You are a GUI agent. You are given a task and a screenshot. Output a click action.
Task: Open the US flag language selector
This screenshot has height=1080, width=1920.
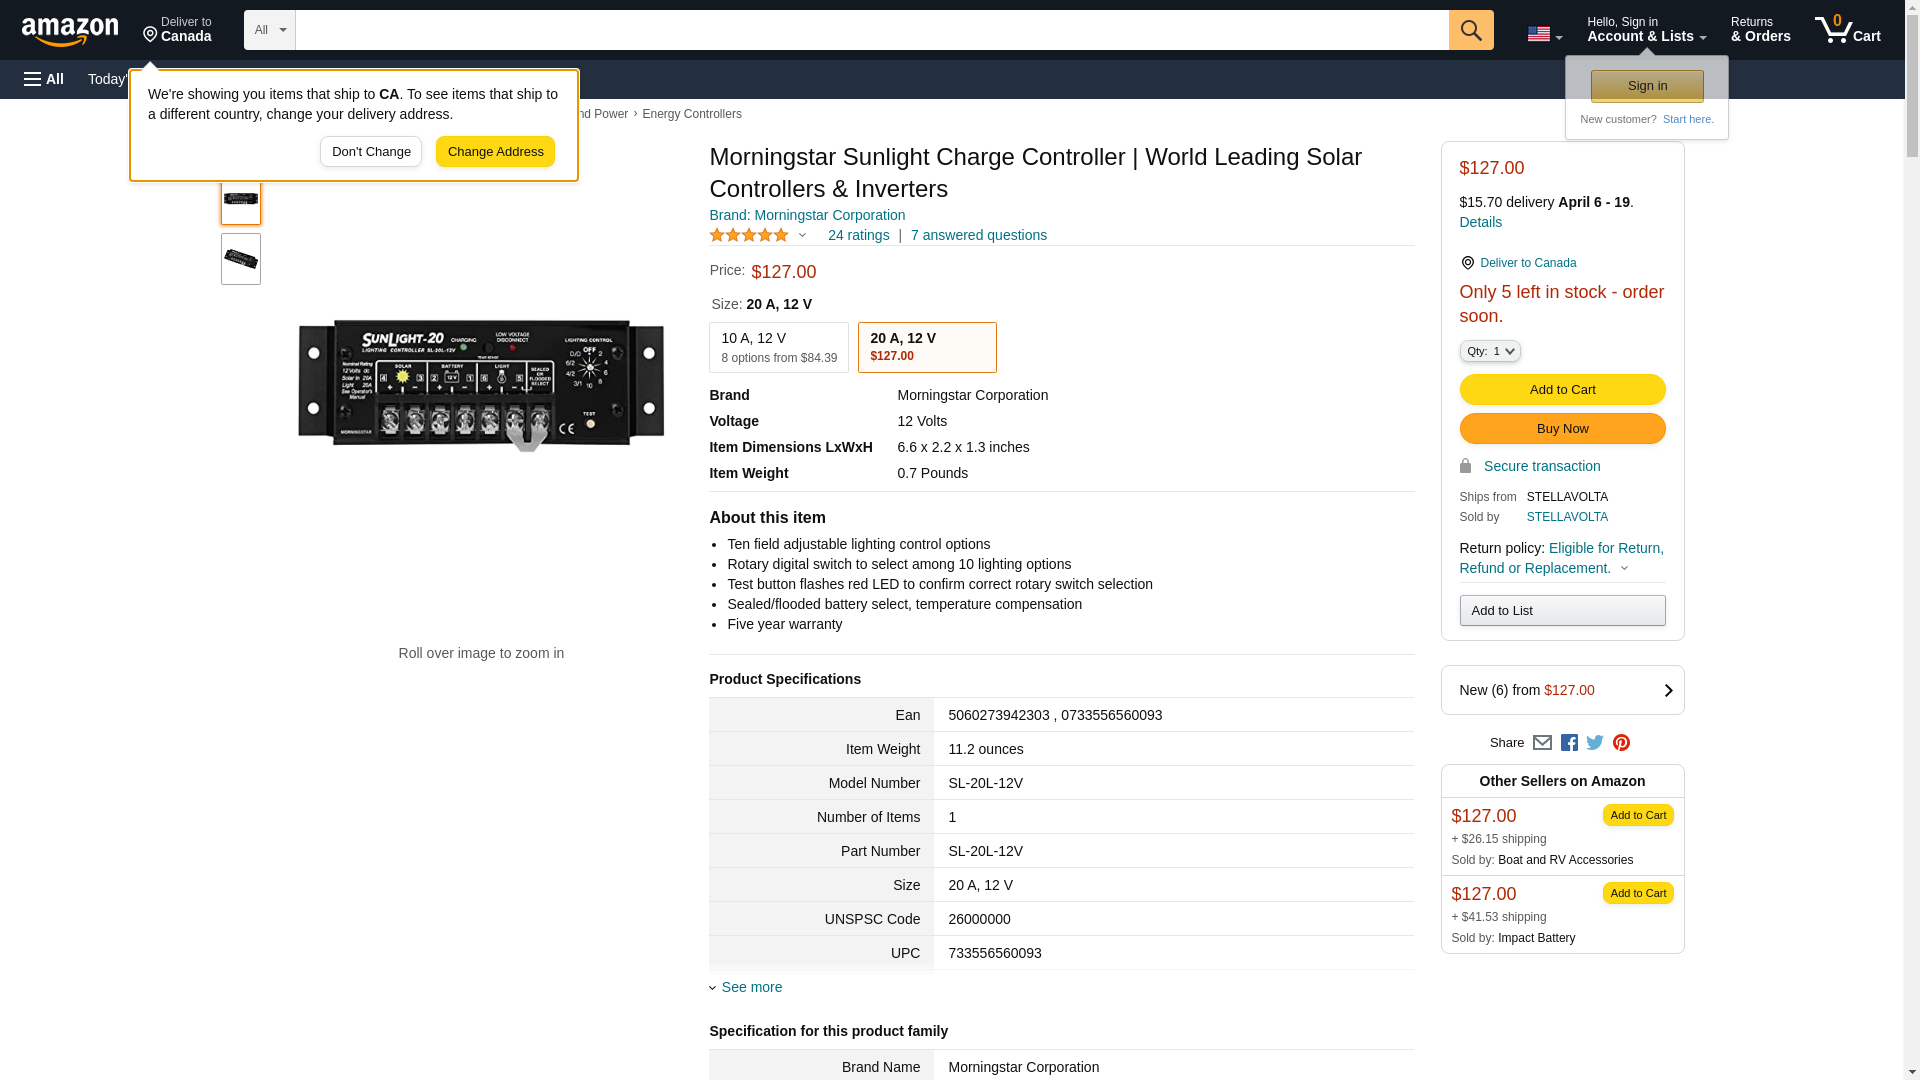coord(1544,34)
